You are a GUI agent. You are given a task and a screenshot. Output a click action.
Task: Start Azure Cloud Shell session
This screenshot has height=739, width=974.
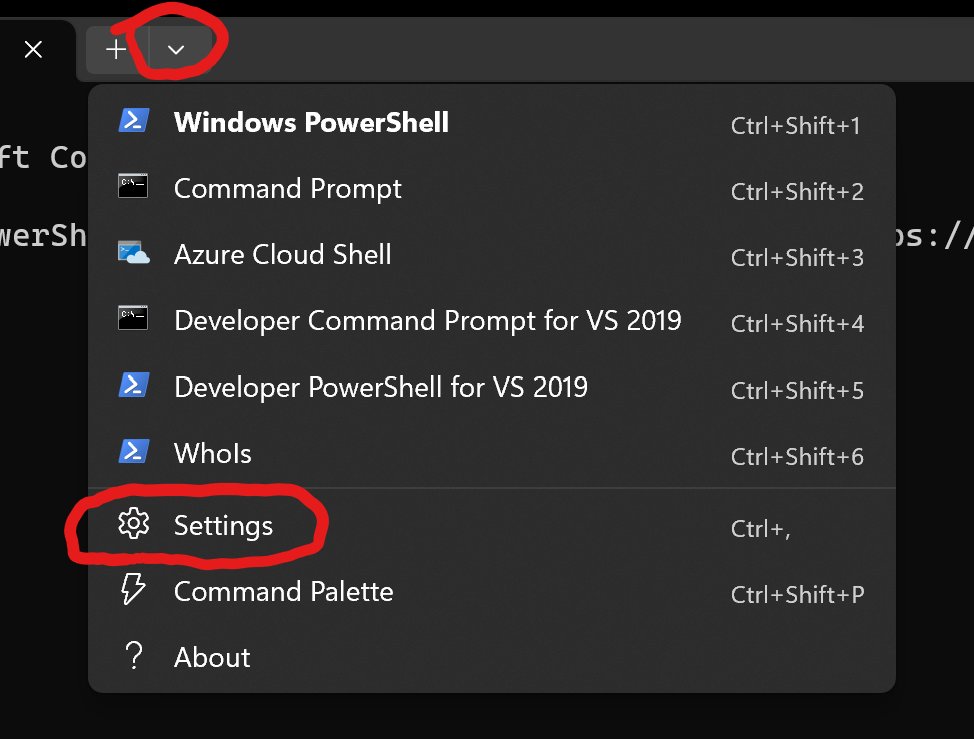(283, 254)
